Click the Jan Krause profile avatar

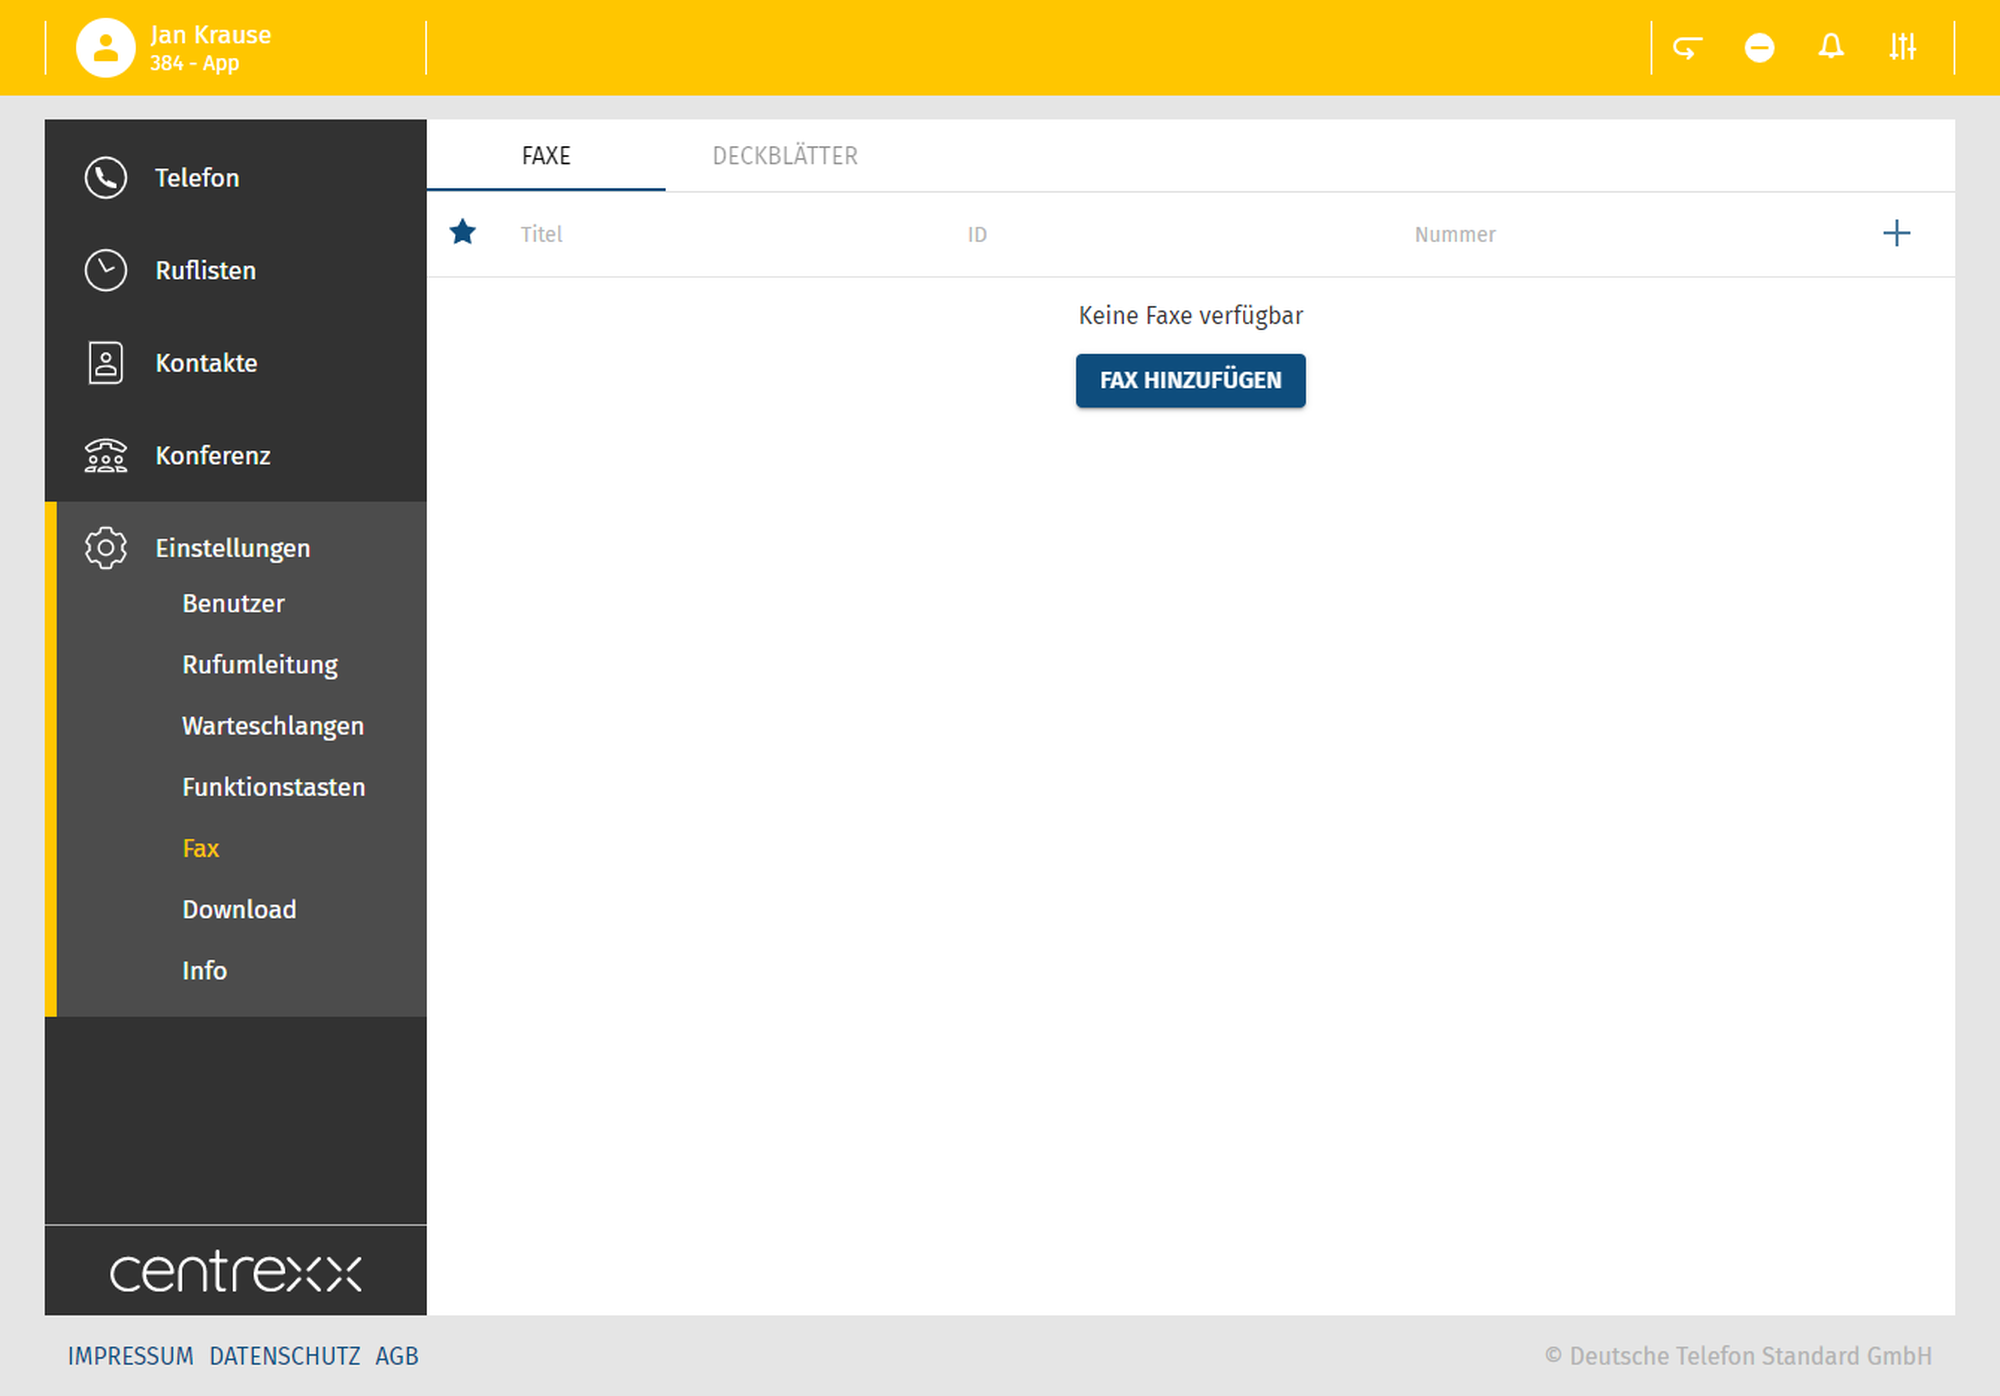pyautogui.click(x=105, y=47)
